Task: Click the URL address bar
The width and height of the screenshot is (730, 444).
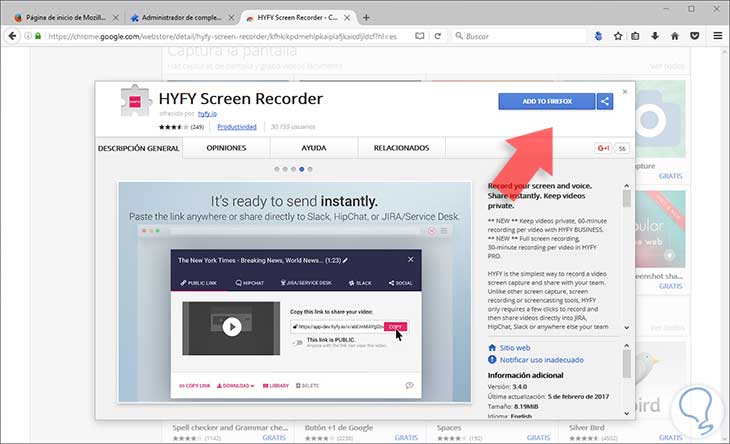Action: 223,36
